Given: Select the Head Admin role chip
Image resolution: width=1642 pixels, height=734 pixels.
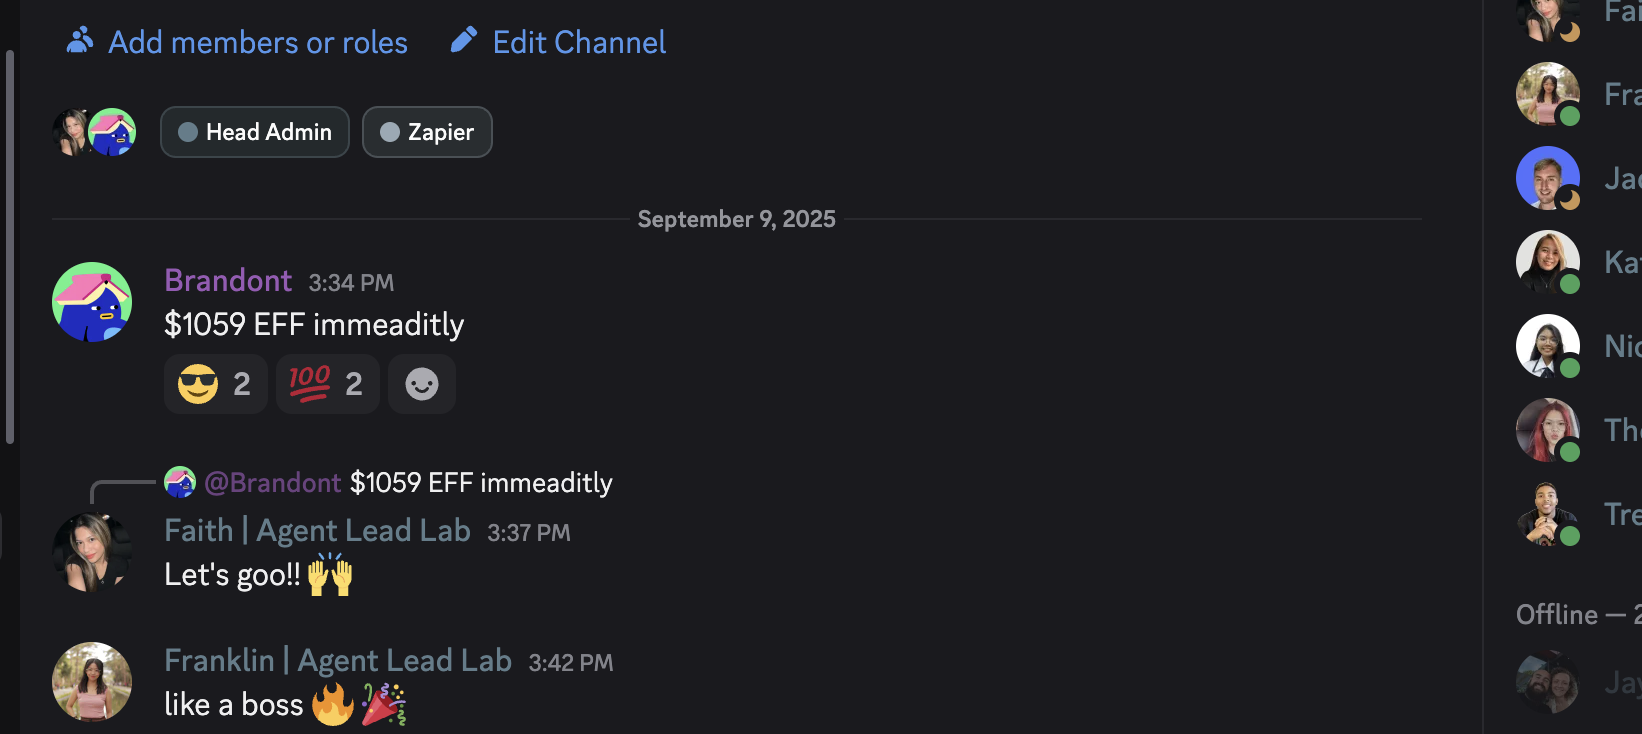Looking at the screenshot, I should 255,132.
